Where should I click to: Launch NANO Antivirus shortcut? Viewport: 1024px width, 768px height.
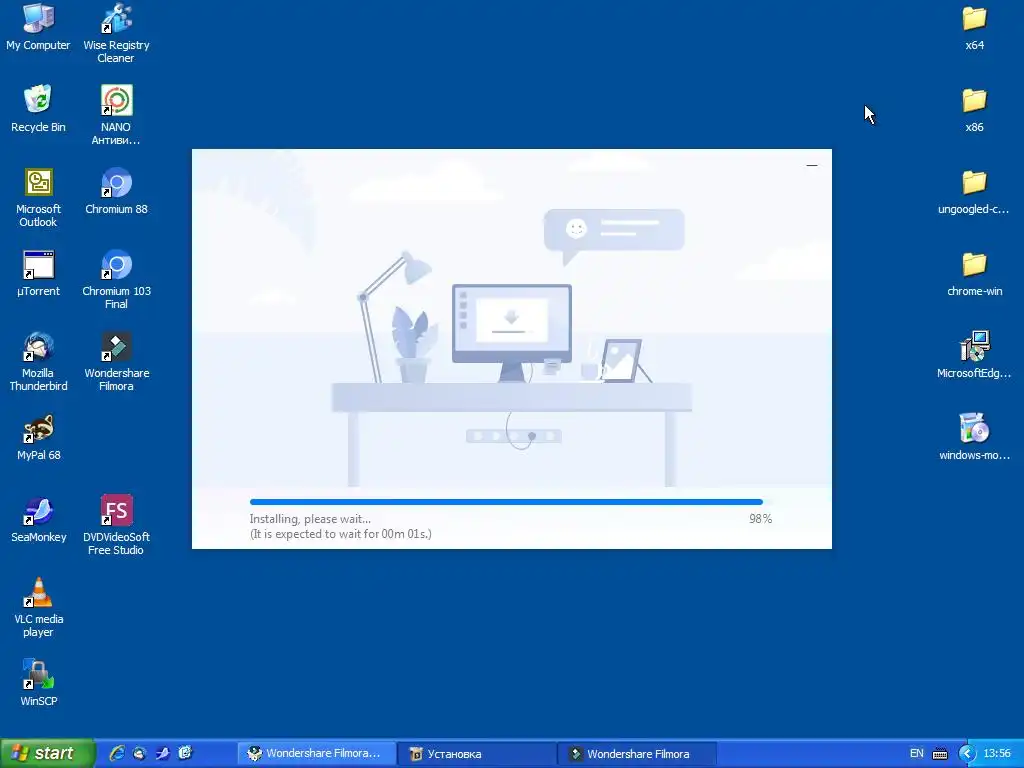tap(116, 115)
